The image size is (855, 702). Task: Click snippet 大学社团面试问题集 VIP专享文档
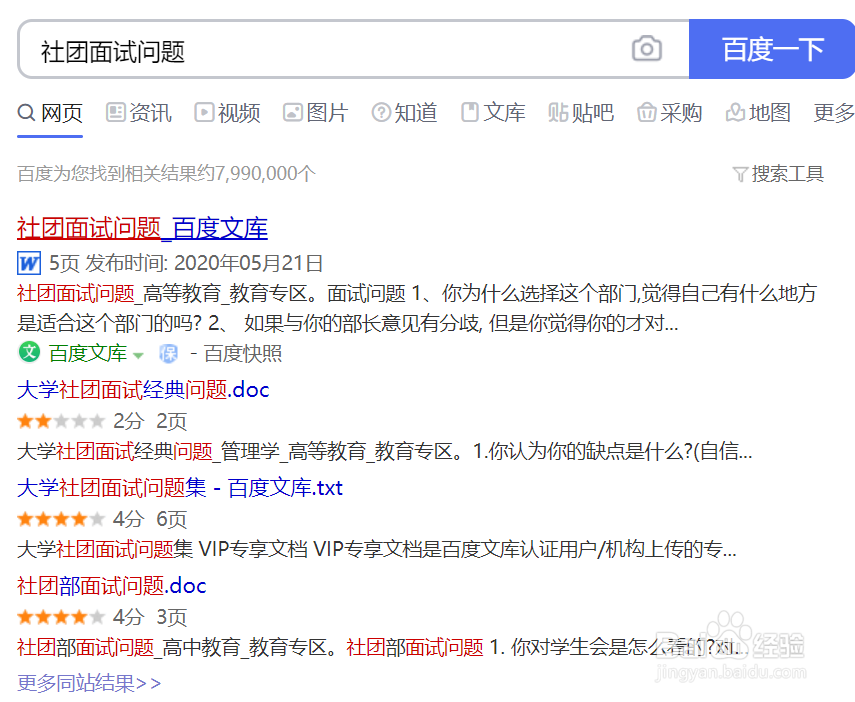(377, 549)
